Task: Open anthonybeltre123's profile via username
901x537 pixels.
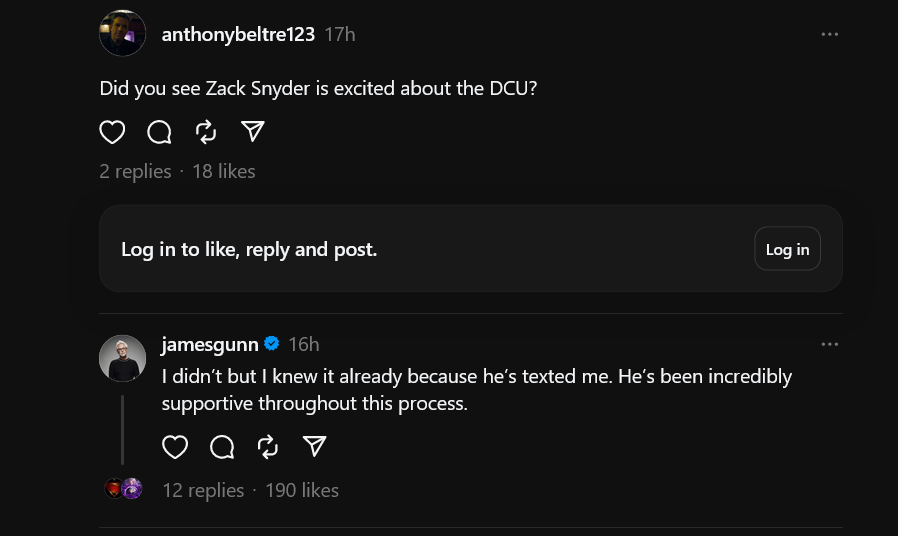Action: point(238,34)
